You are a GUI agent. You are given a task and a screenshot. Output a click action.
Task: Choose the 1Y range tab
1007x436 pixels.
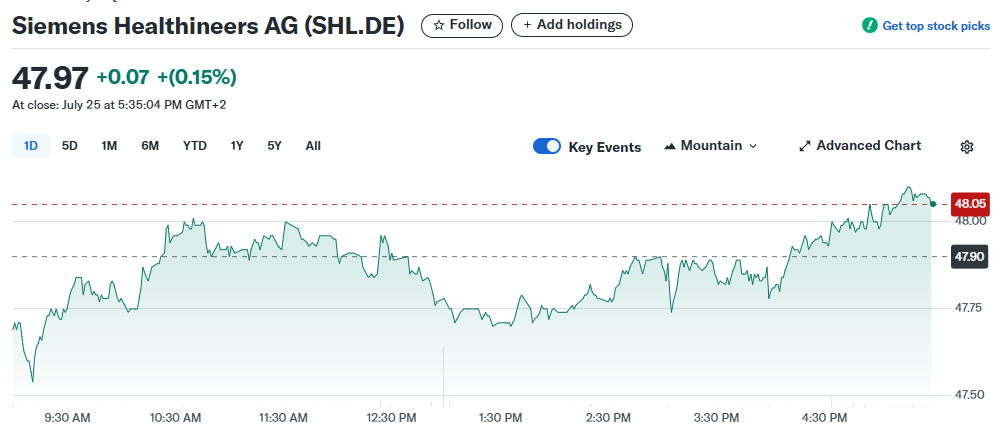(x=237, y=146)
